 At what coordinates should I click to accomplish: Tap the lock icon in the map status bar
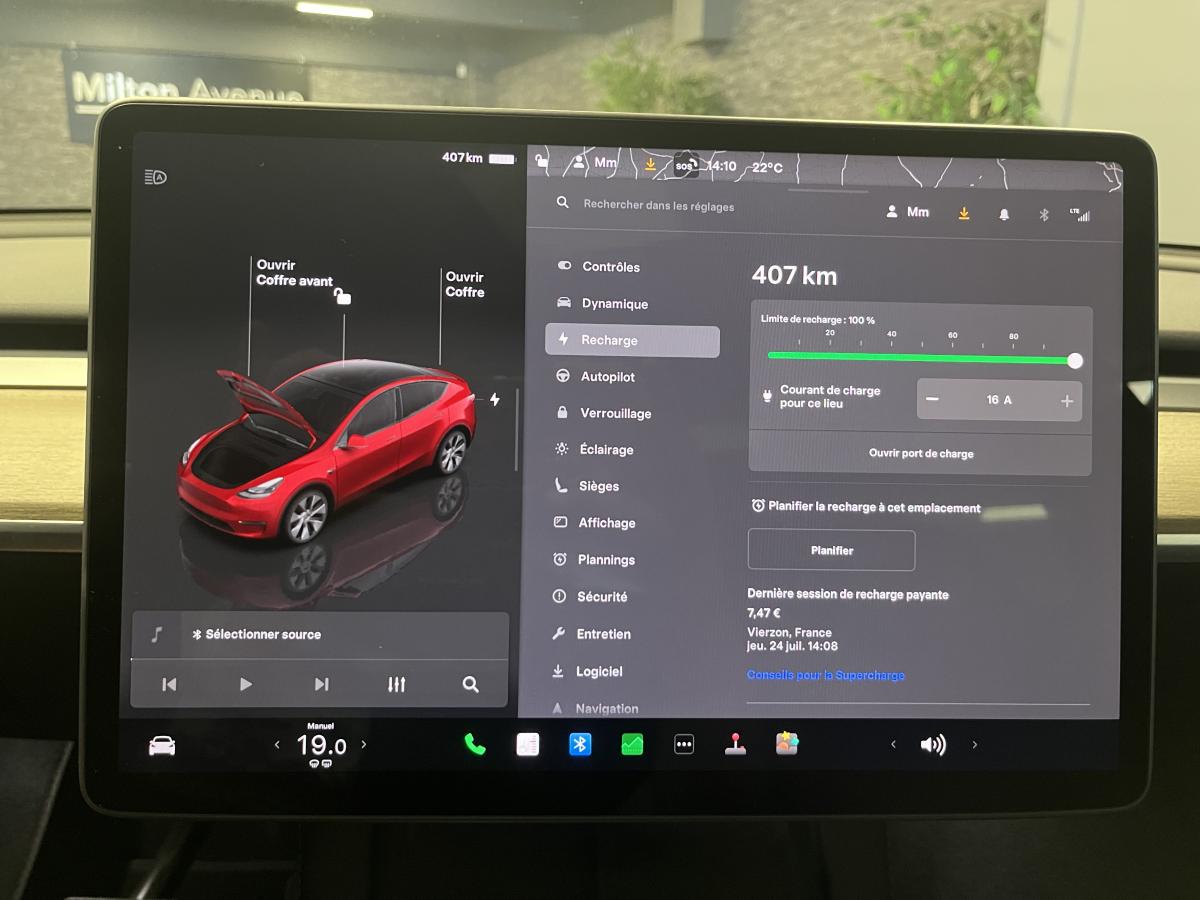541,161
